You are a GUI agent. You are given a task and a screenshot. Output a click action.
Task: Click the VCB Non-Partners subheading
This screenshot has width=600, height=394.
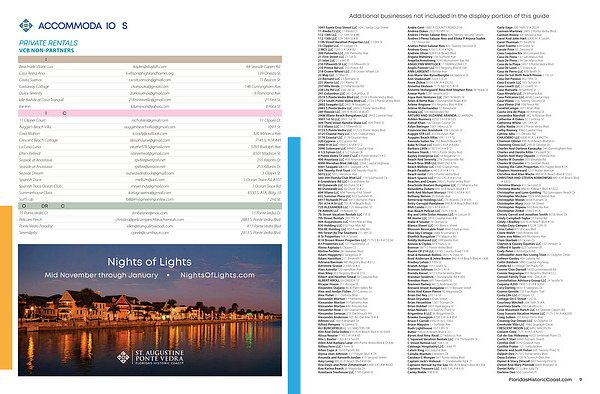coord(46,50)
